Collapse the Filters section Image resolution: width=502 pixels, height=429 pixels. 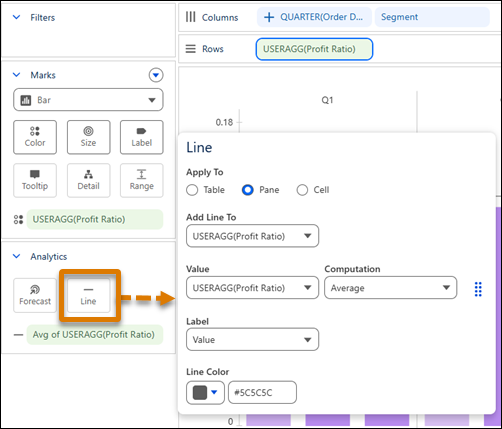click(16, 17)
